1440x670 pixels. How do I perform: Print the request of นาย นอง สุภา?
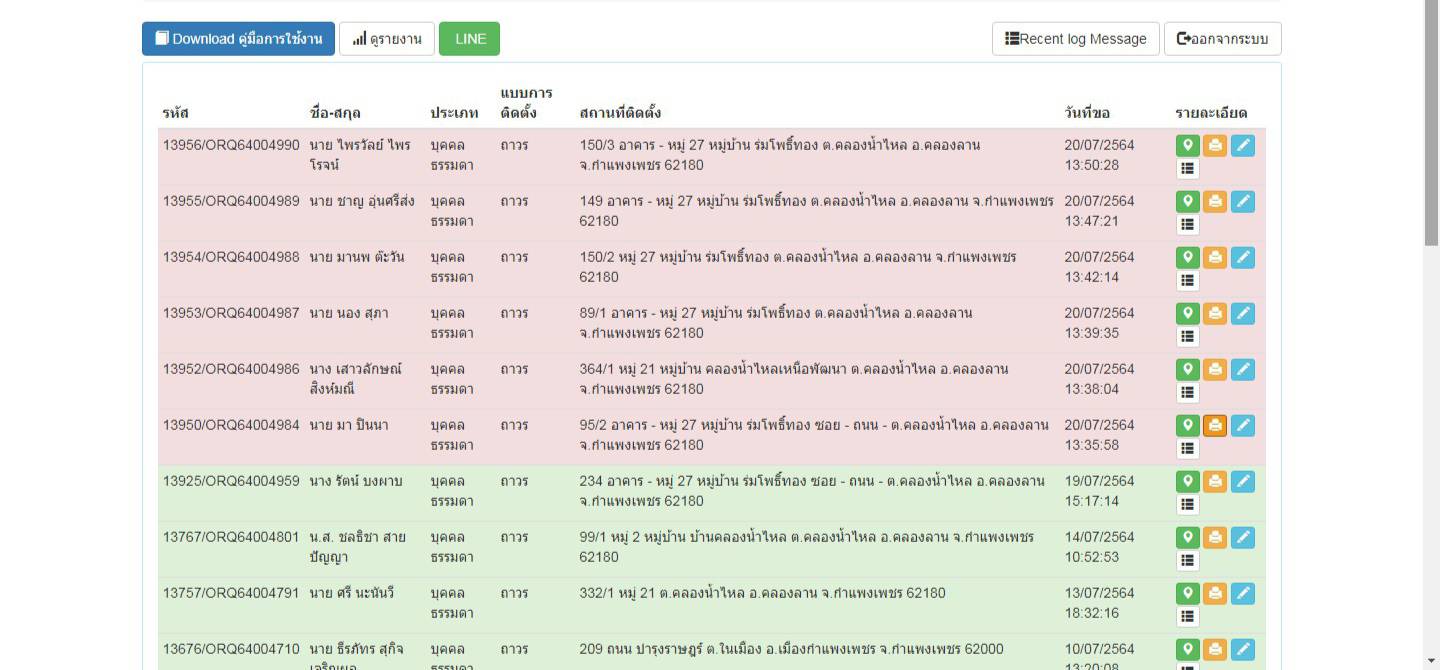pyautogui.click(x=1215, y=313)
